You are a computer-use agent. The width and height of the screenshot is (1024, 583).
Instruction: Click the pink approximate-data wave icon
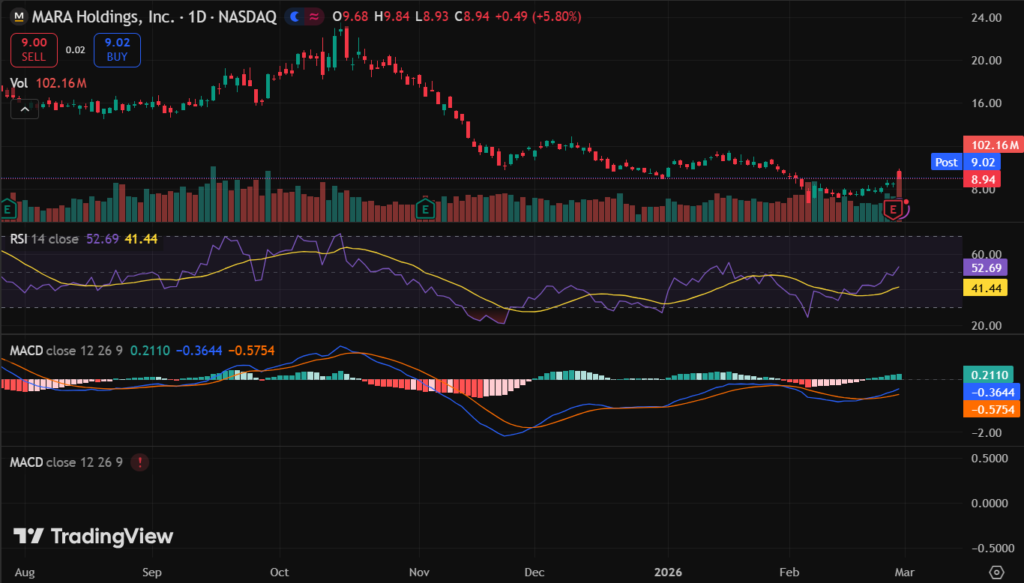315,17
